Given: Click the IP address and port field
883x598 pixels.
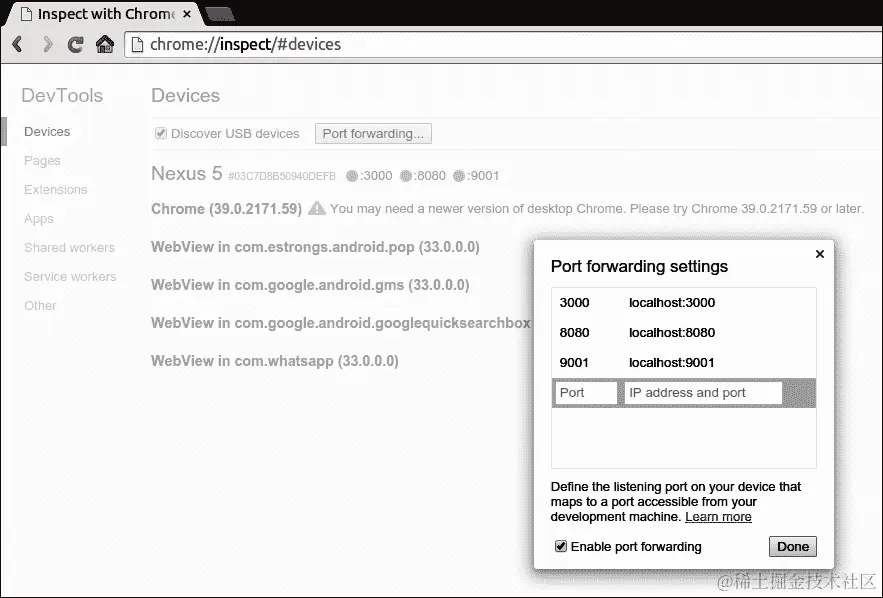Looking at the screenshot, I should 703,393.
